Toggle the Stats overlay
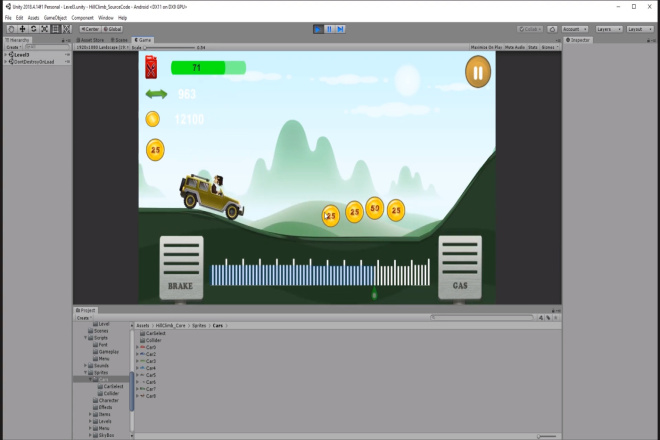Viewport: 660px width, 440px height. 533,48
